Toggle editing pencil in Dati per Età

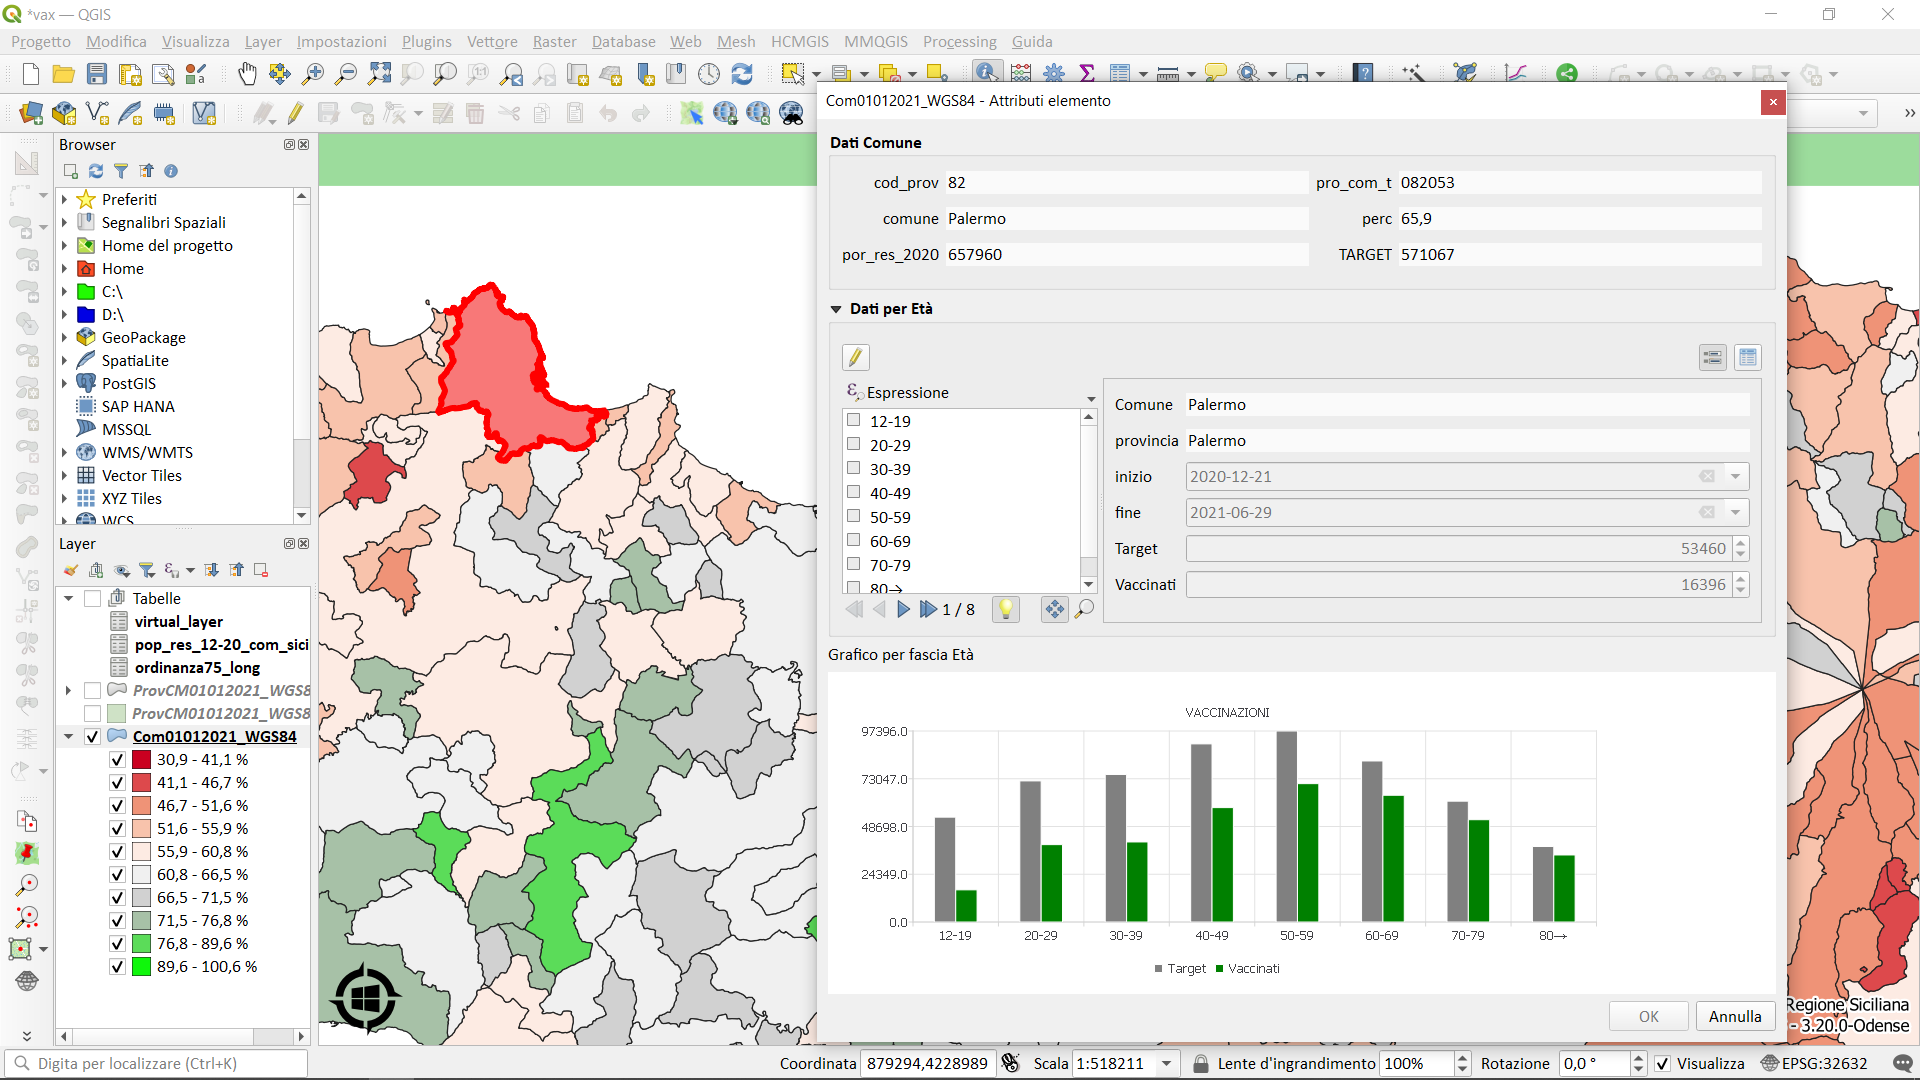[x=855, y=357]
